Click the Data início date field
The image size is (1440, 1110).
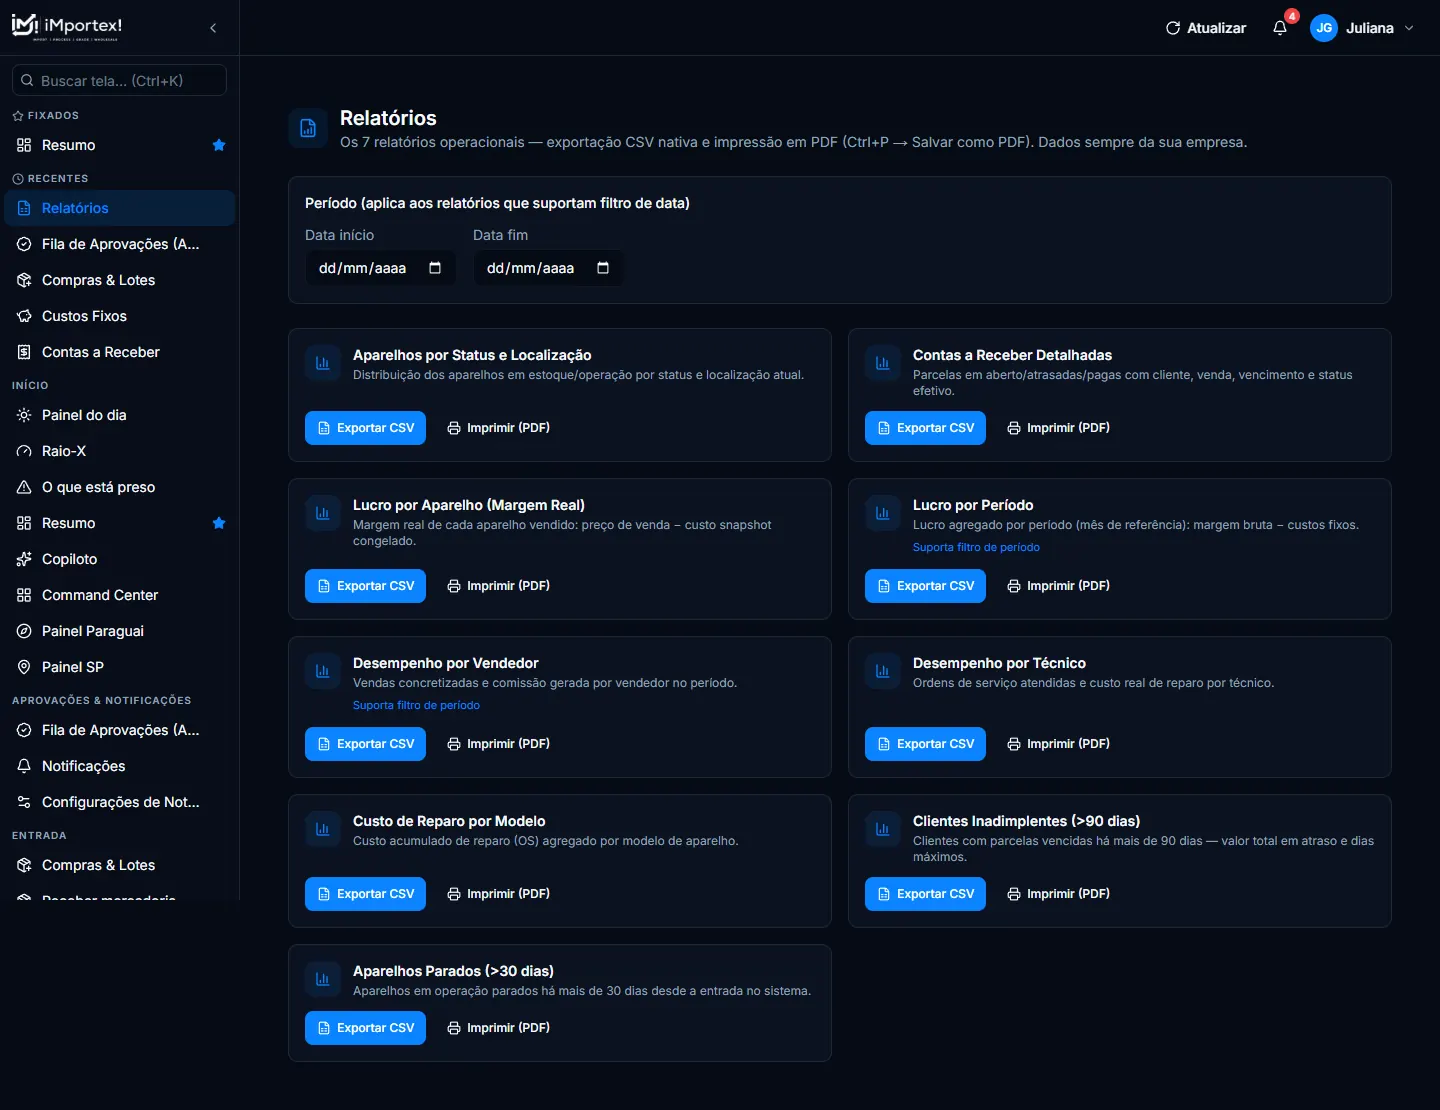click(380, 268)
